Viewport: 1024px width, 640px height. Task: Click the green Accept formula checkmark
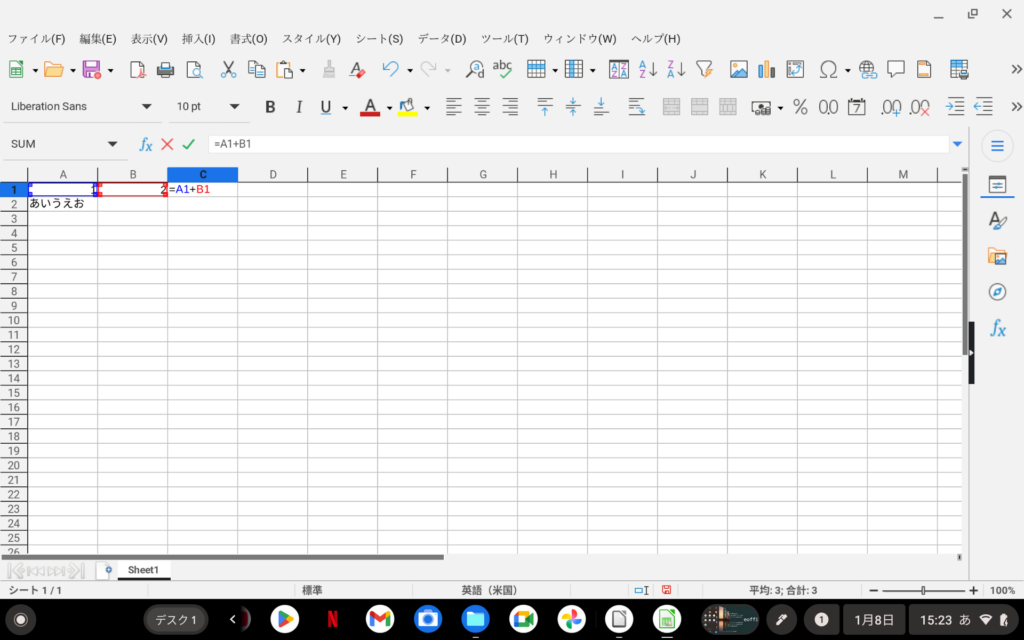click(x=188, y=144)
